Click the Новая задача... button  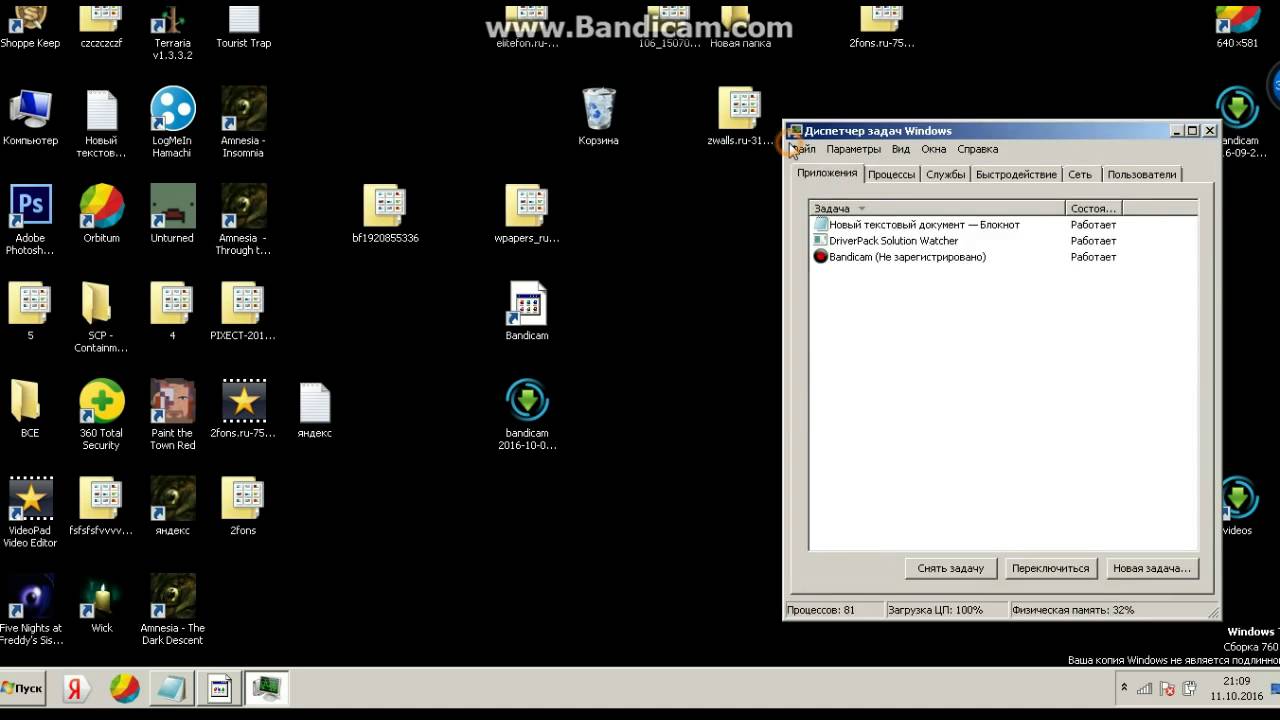(x=1151, y=568)
